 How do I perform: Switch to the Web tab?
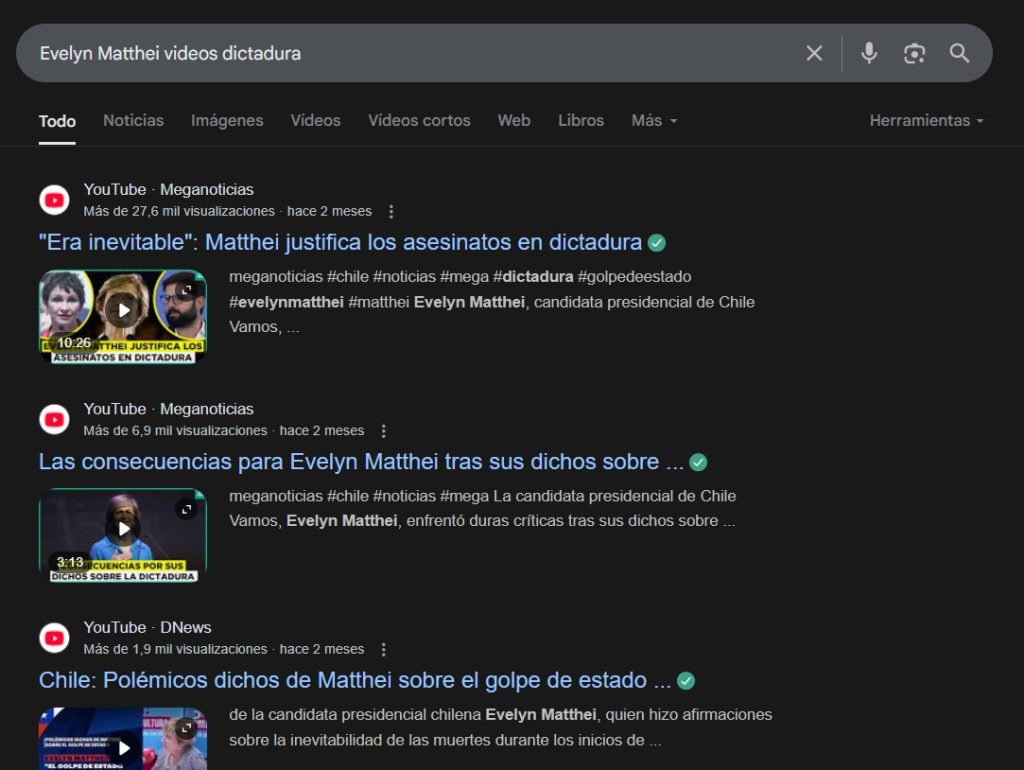point(514,121)
